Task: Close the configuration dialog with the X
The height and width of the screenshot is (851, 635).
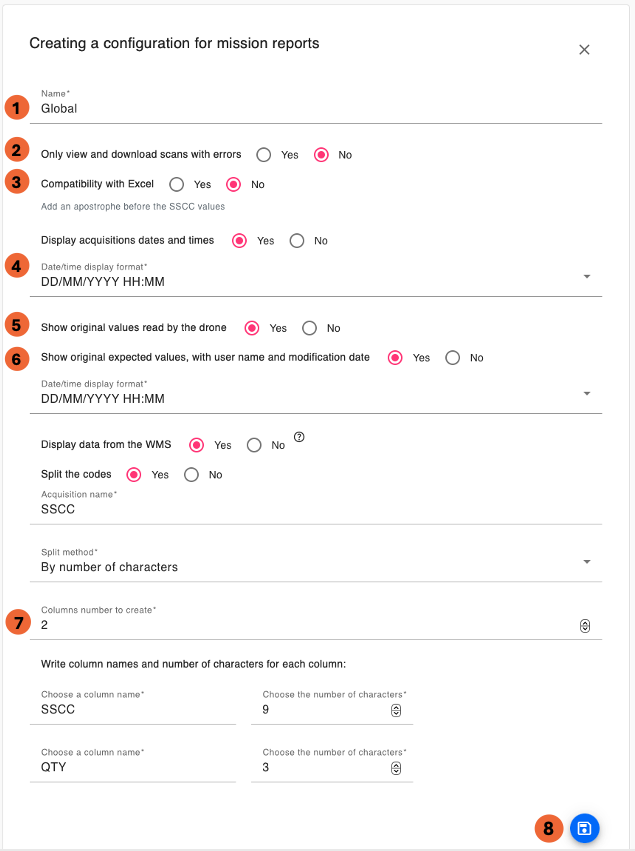Action: click(585, 50)
